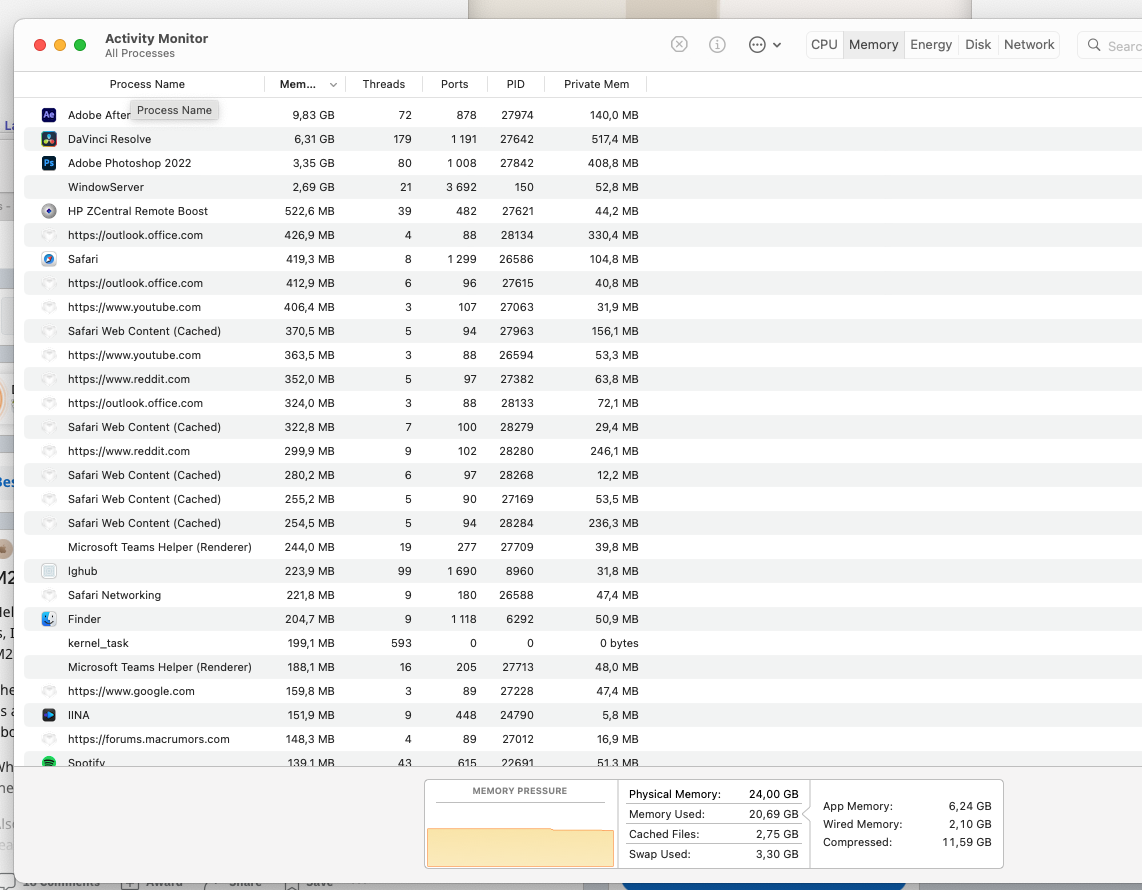The height and width of the screenshot is (890, 1142).
Task: Click the Safari compass icon
Action: point(49,259)
